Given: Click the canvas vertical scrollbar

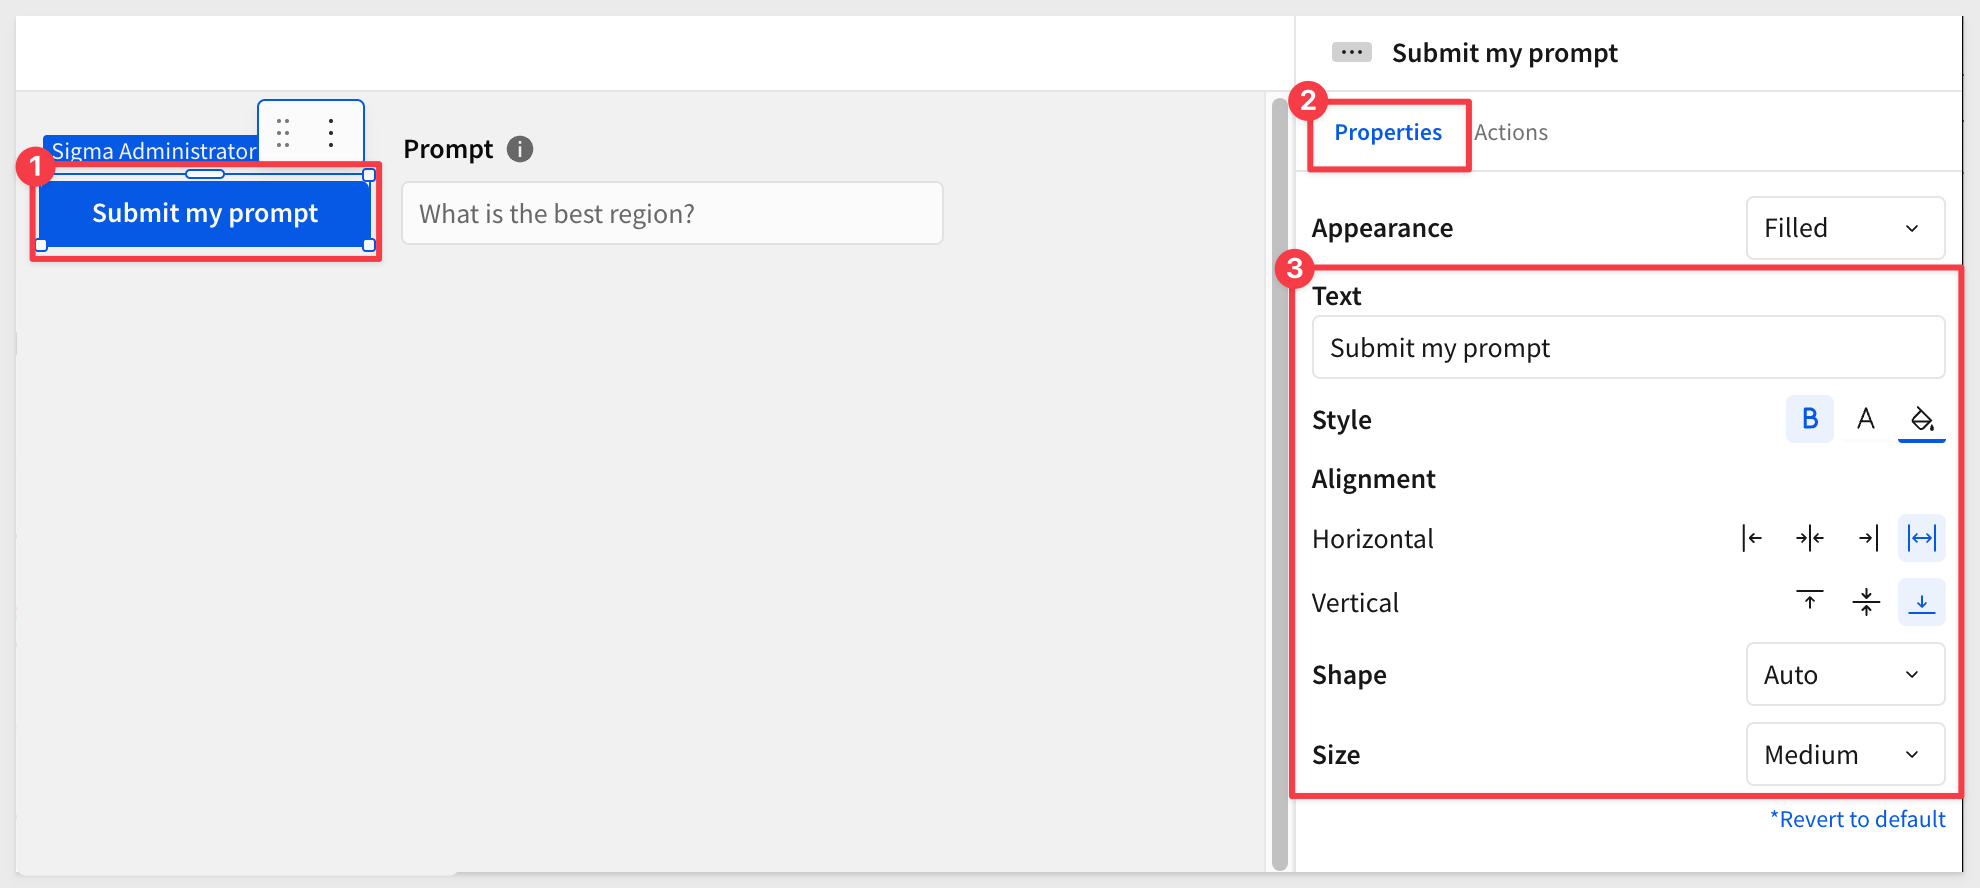Looking at the screenshot, I should [1280, 484].
